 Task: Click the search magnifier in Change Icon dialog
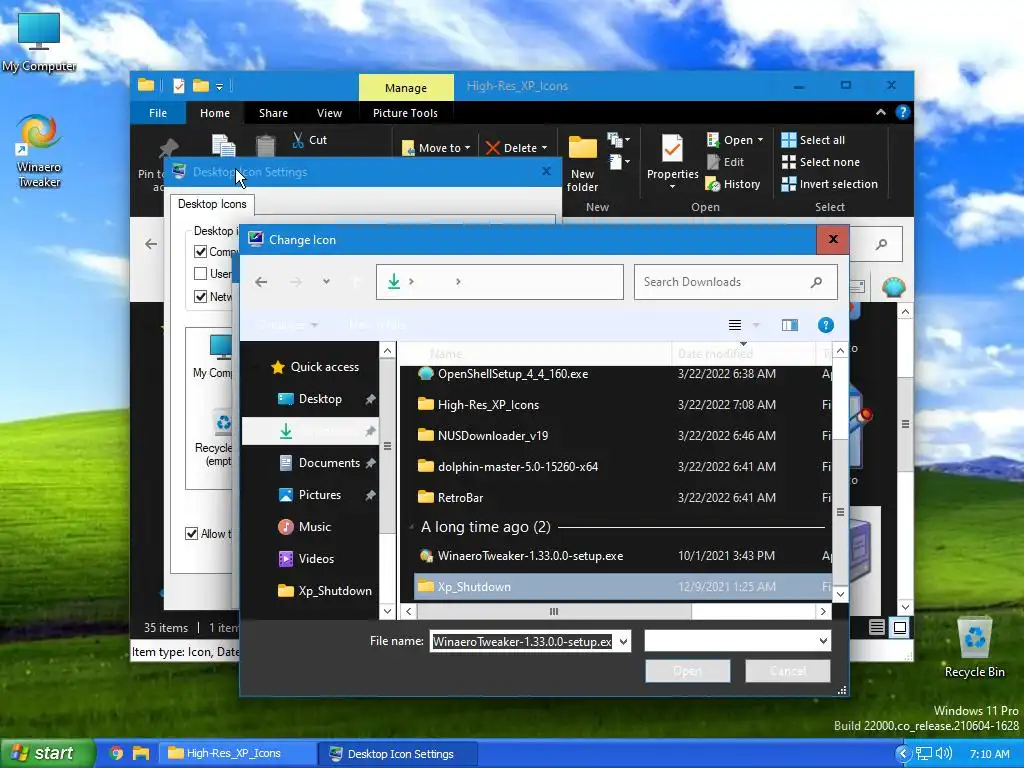816,282
